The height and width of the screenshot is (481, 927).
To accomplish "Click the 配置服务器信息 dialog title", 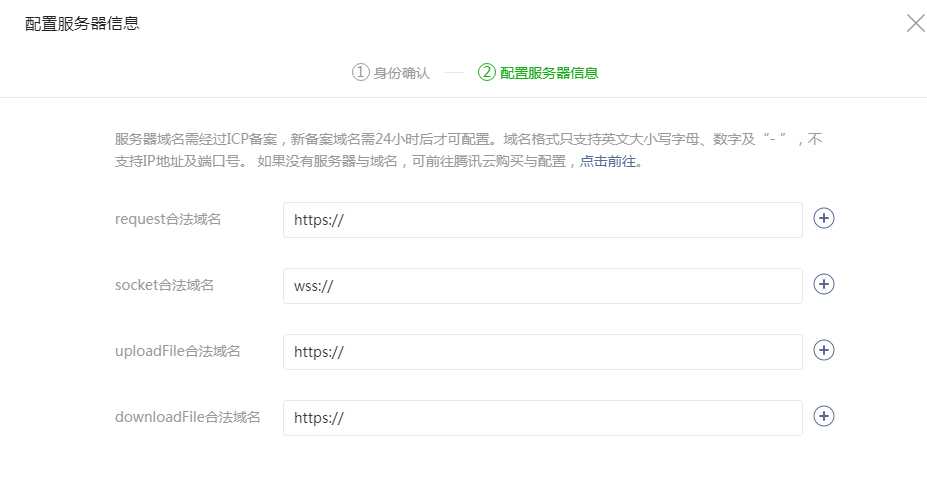I will (x=82, y=24).
